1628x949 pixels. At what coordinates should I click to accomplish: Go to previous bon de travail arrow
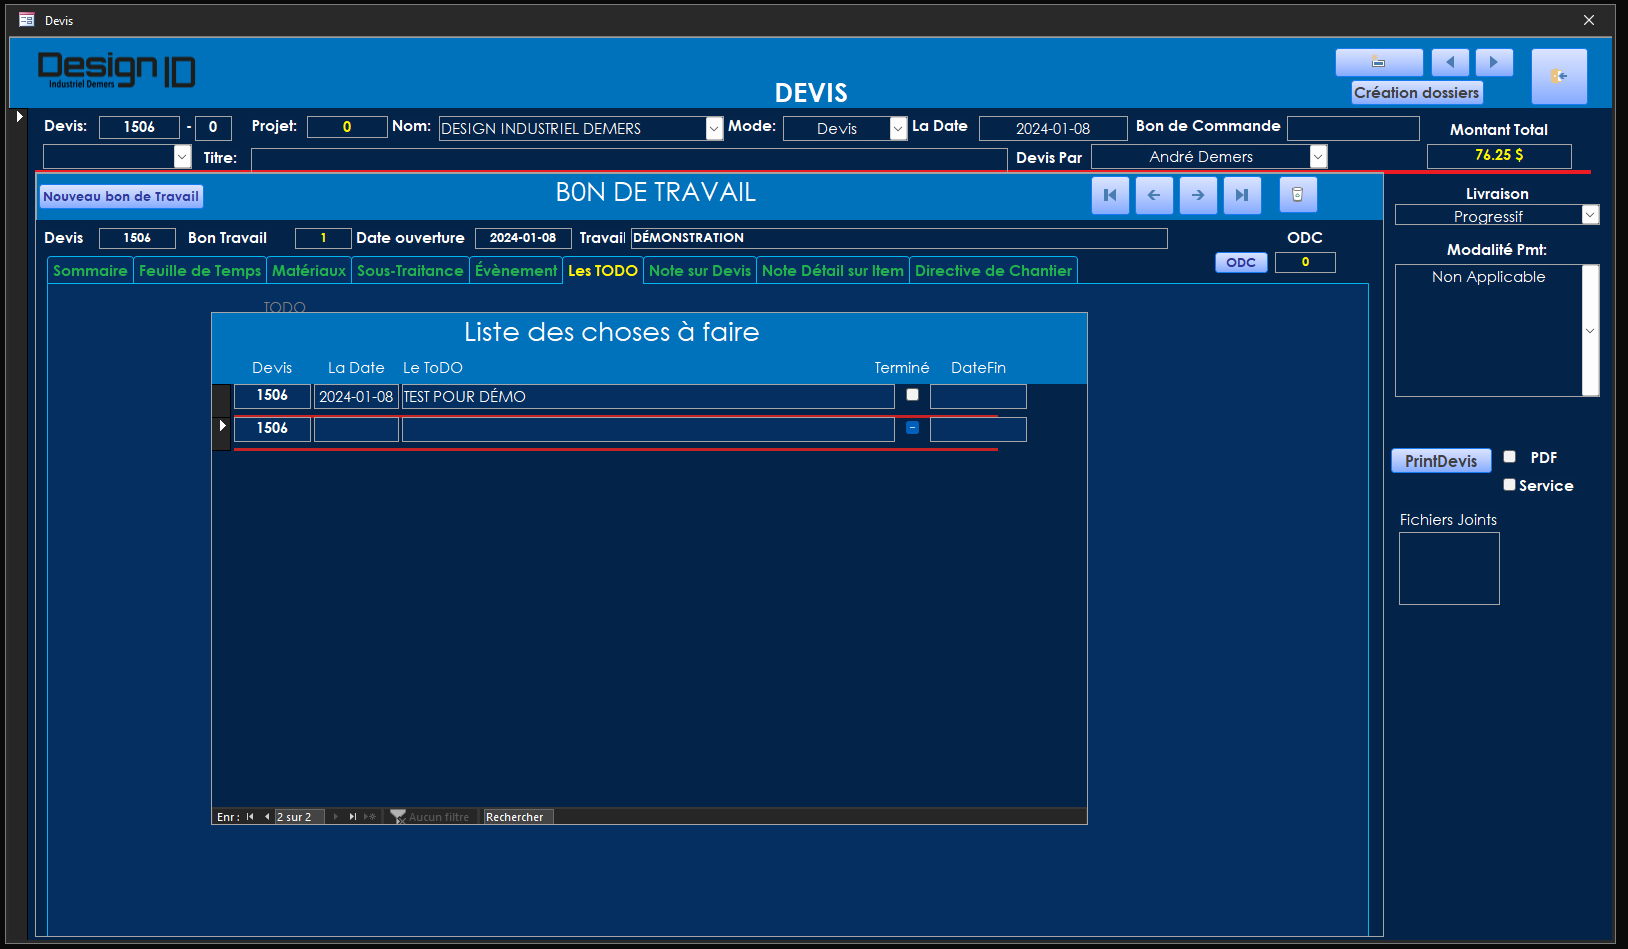(1154, 195)
